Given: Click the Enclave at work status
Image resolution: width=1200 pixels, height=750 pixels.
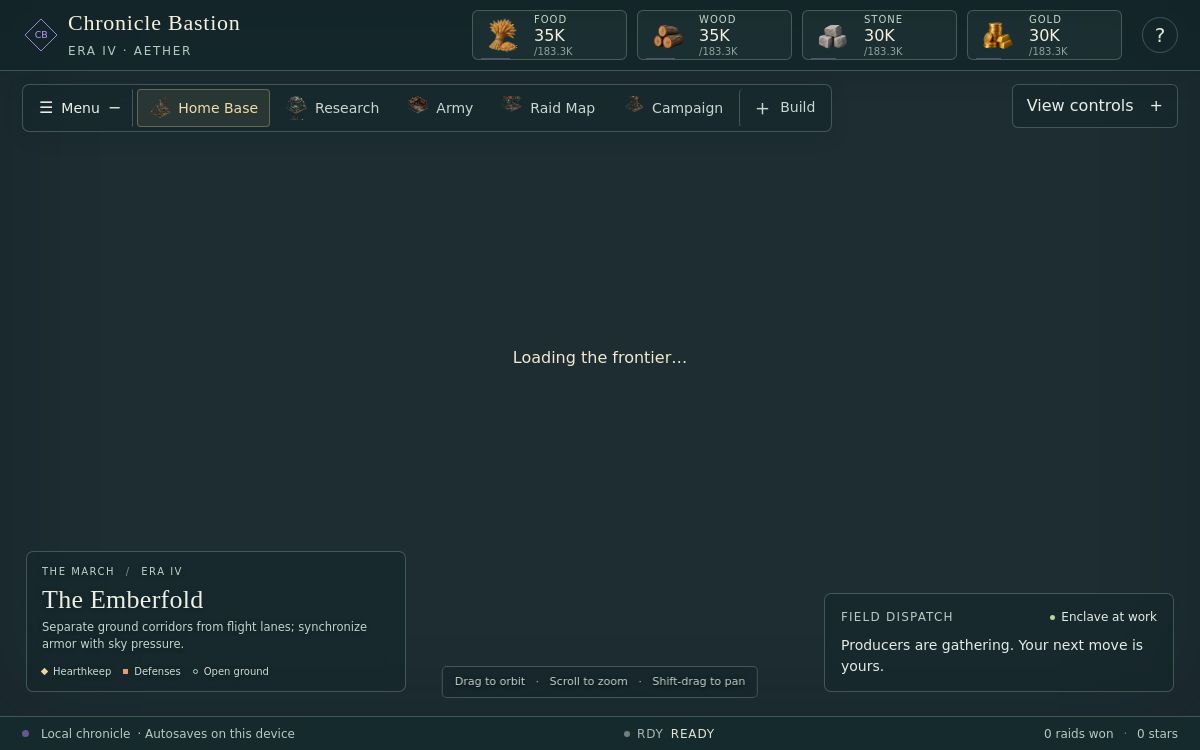Looking at the screenshot, I should coord(1103,617).
